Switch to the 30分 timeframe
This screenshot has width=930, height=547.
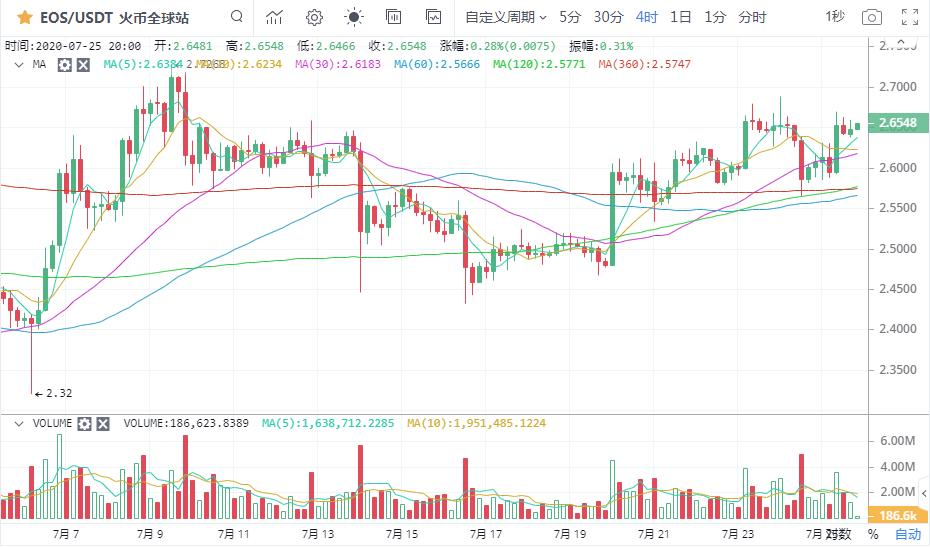608,17
